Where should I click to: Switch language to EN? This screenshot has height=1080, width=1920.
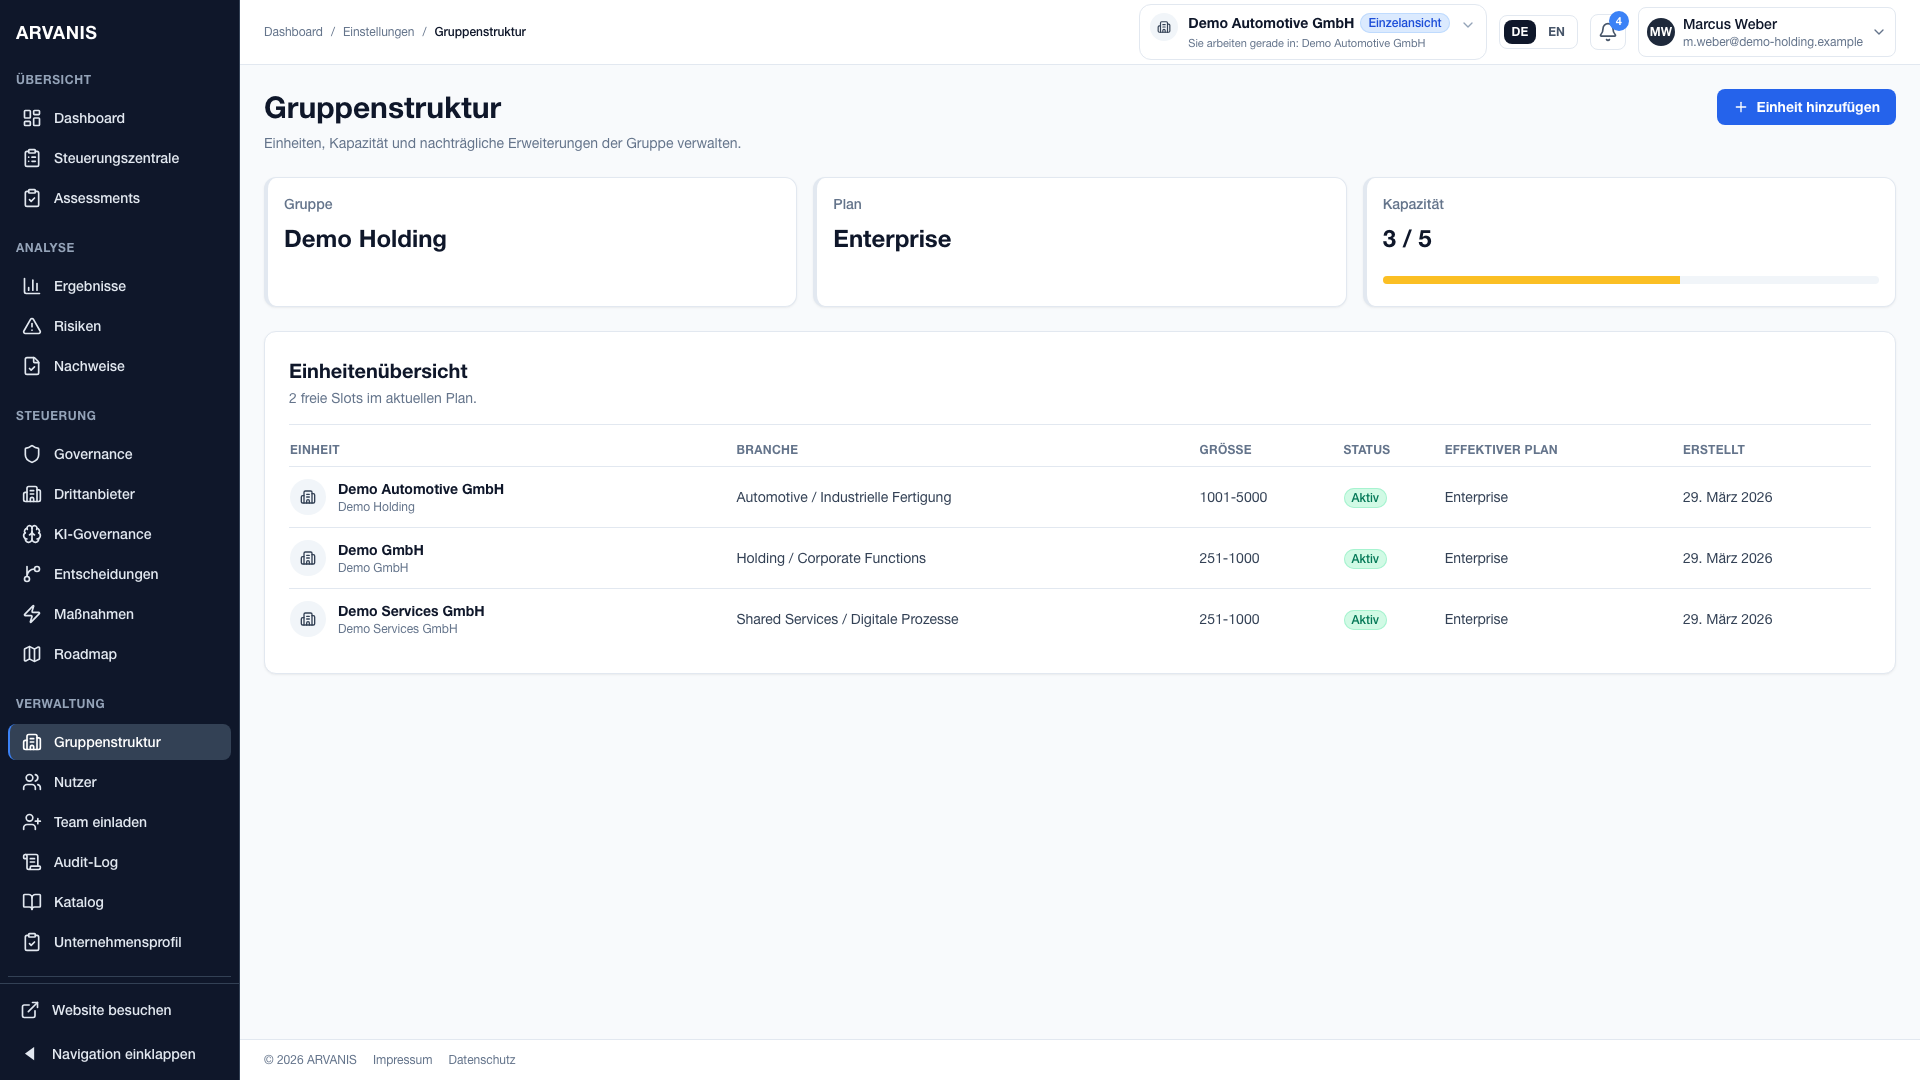1556,32
